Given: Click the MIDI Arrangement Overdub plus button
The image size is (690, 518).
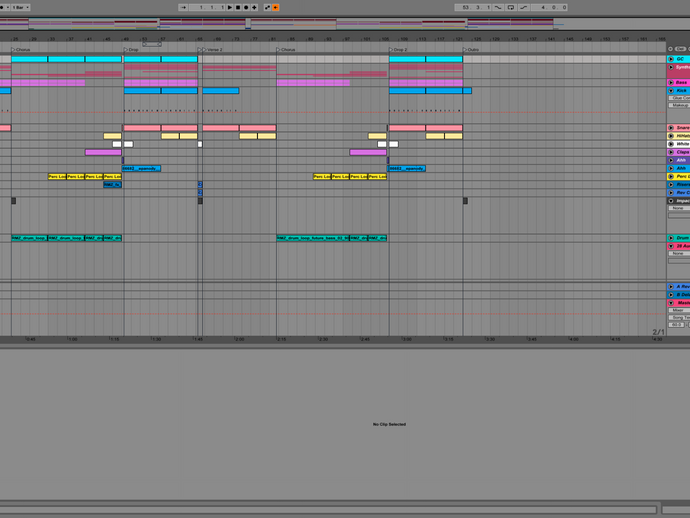Looking at the screenshot, I should coord(254,7).
